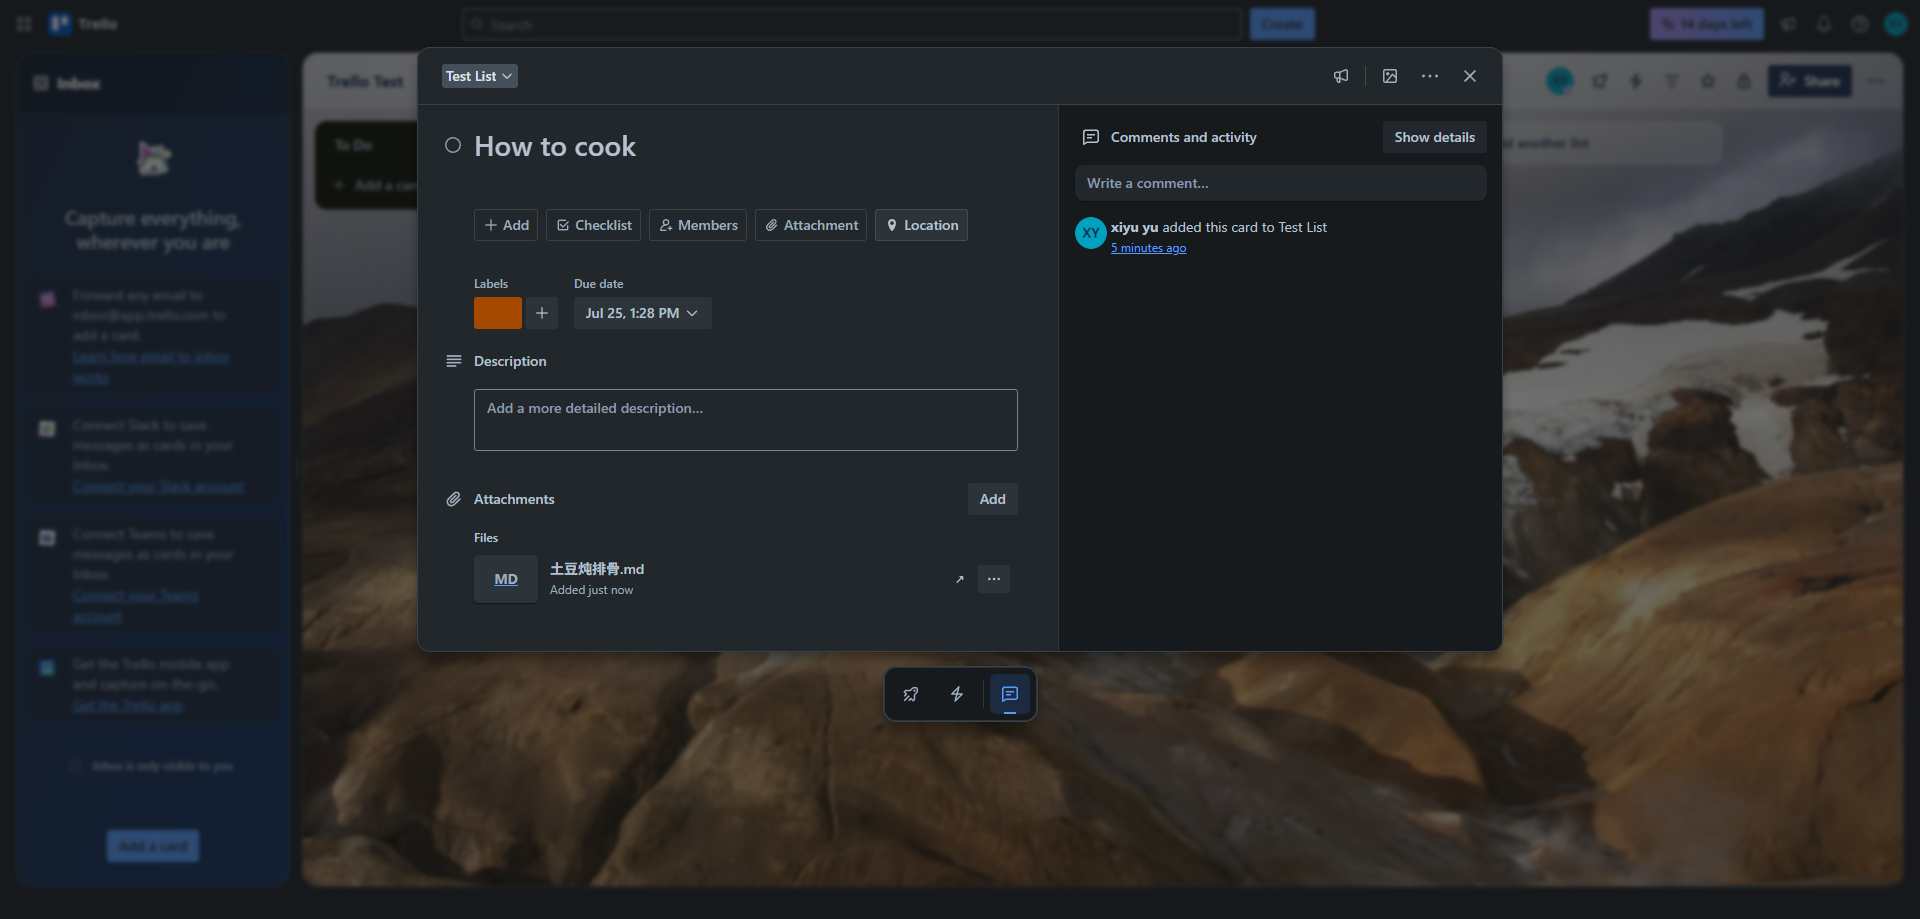Expand the Jul 25 due date dropdown
The height and width of the screenshot is (919, 1920).
coord(643,313)
